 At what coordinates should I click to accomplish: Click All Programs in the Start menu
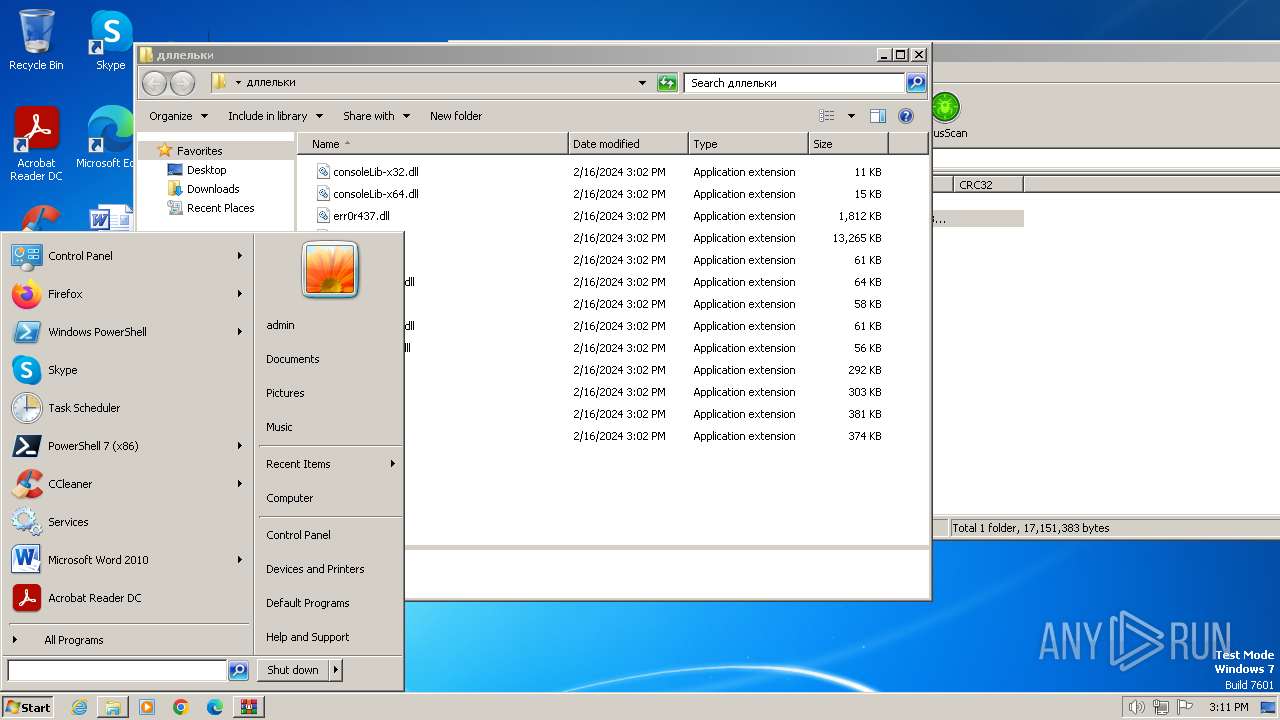coord(127,640)
